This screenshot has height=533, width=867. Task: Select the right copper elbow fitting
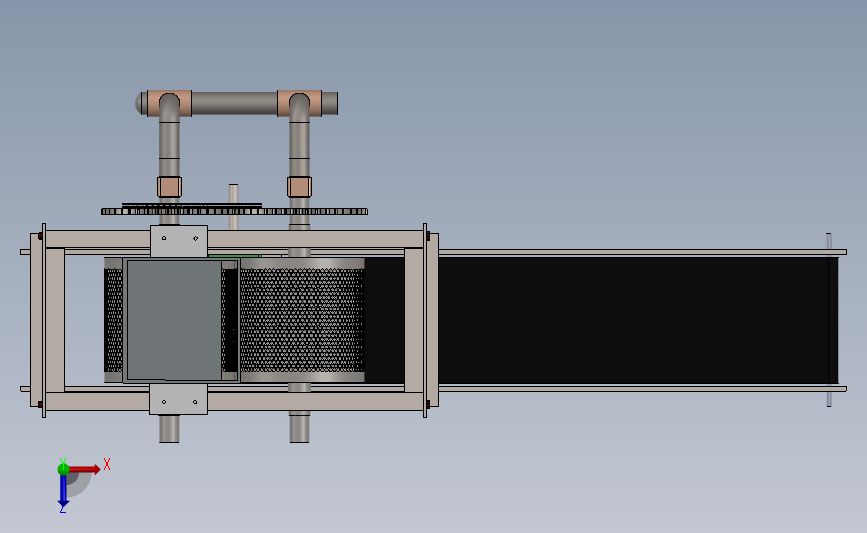pos(299,103)
